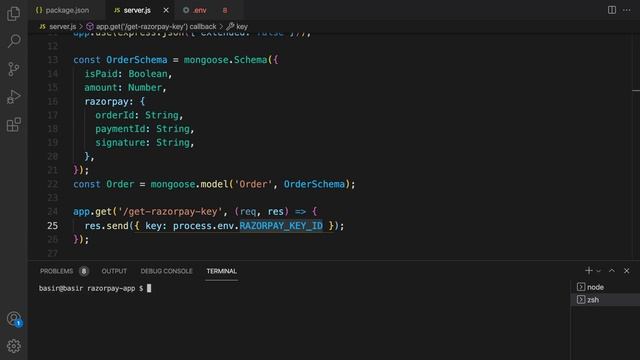Viewport: 640px width, 360px height.
Task: Select the TERMINAL panel tab
Action: [x=221, y=271]
